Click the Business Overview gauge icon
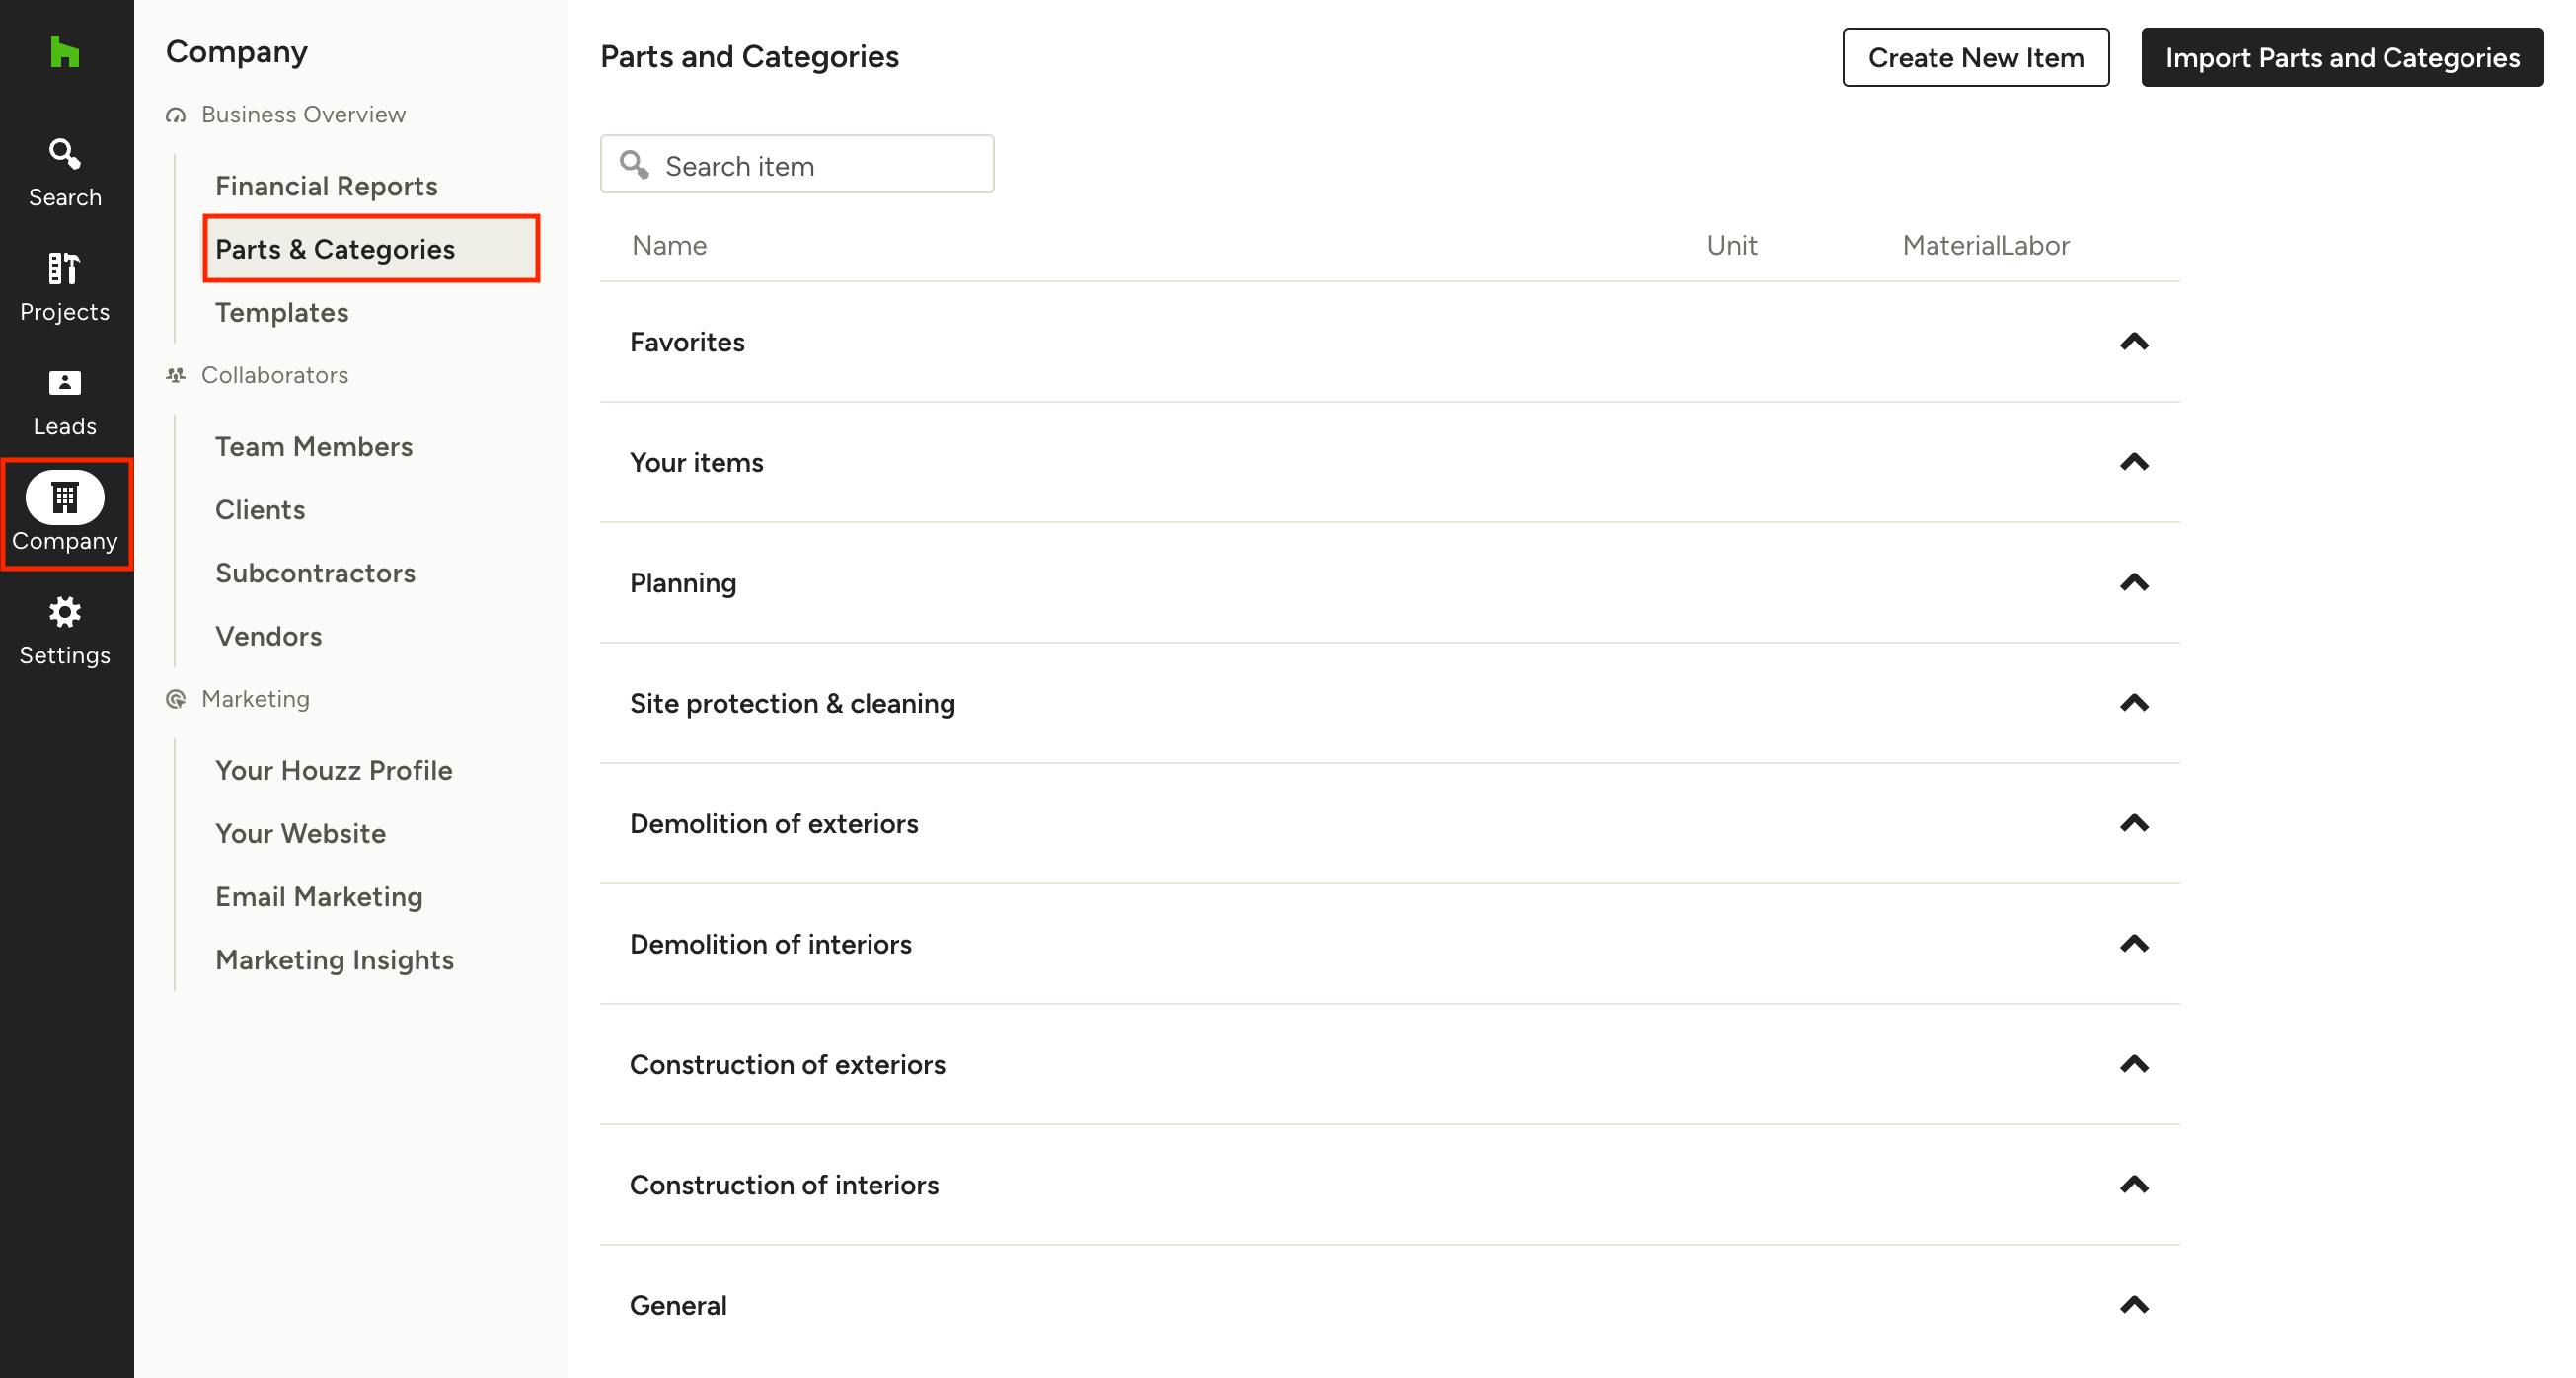Screen dimensions: 2576x1378 coord(176,115)
